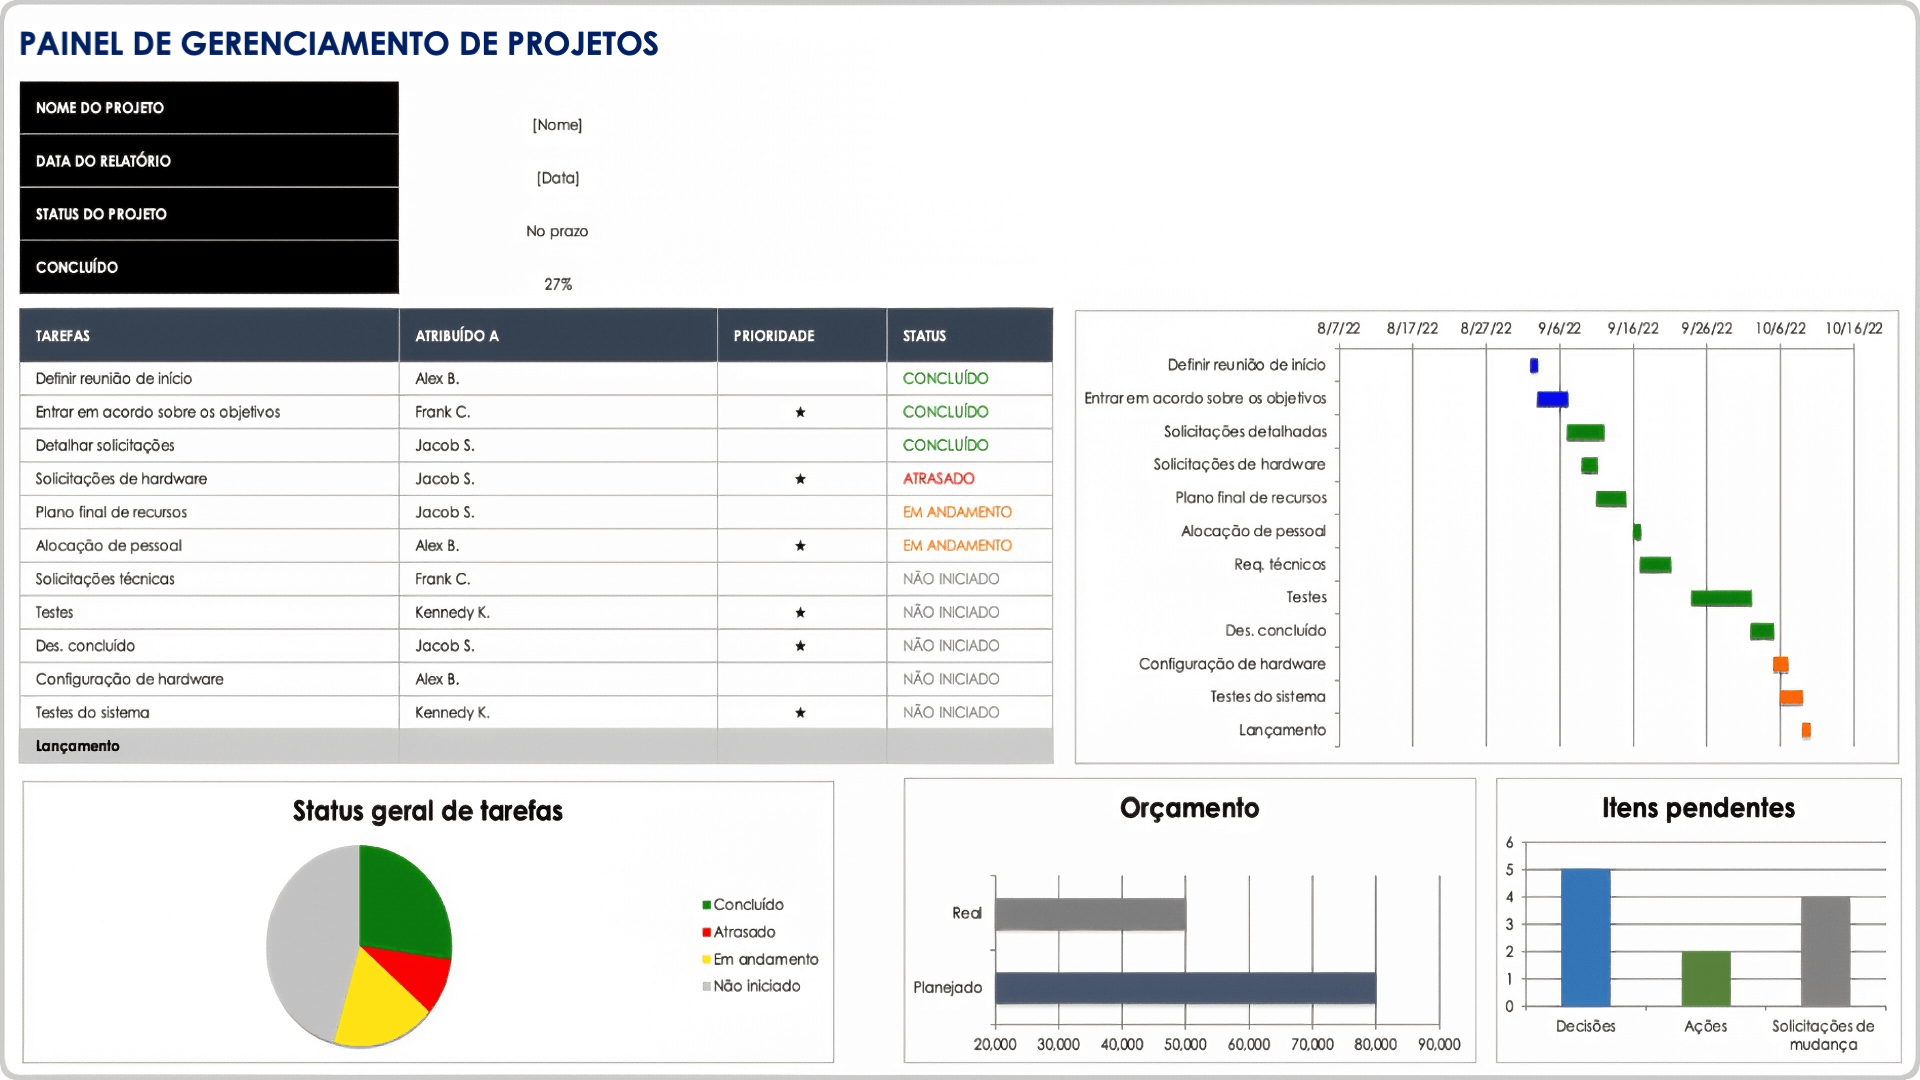Click the 'Itens pendentes' chart title
1920x1080 pixels.
click(x=1698, y=808)
